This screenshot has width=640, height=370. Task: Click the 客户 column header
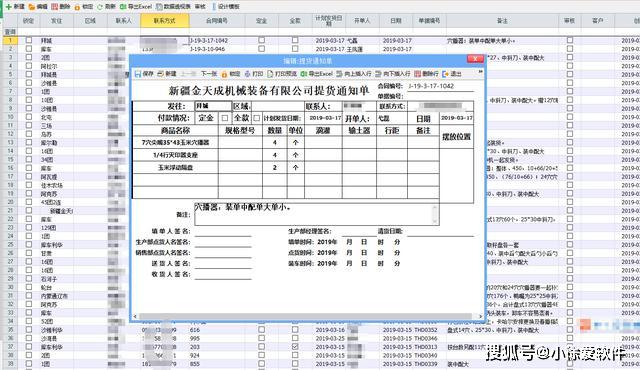point(598,21)
